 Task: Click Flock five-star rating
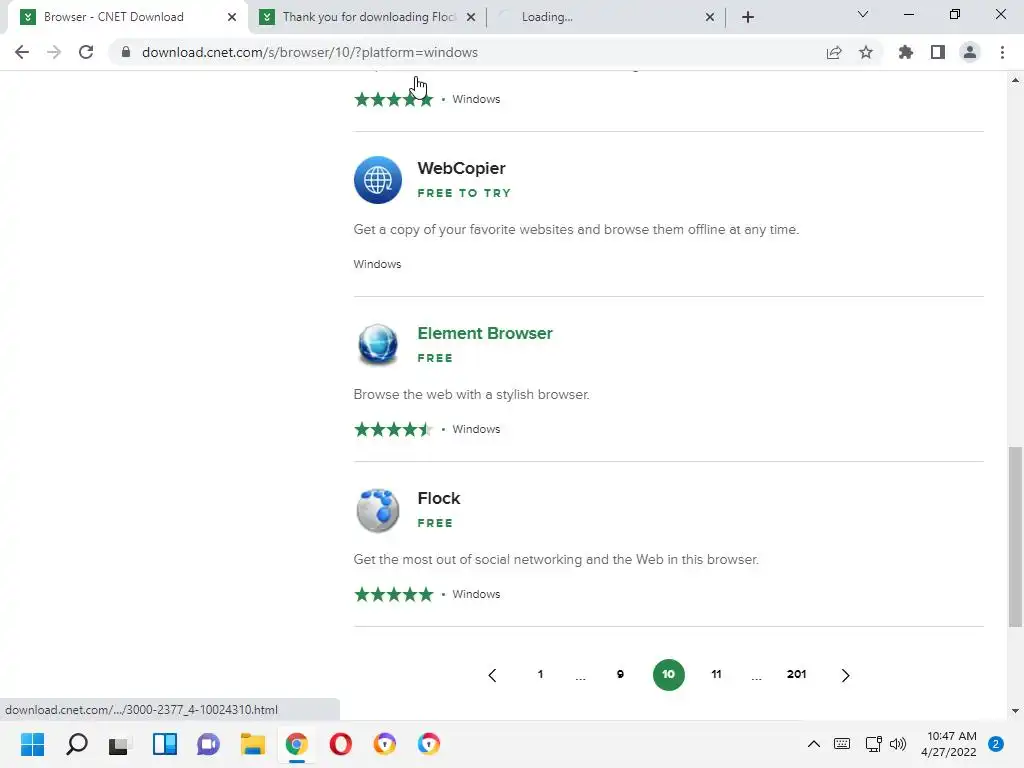click(x=393, y=594)
